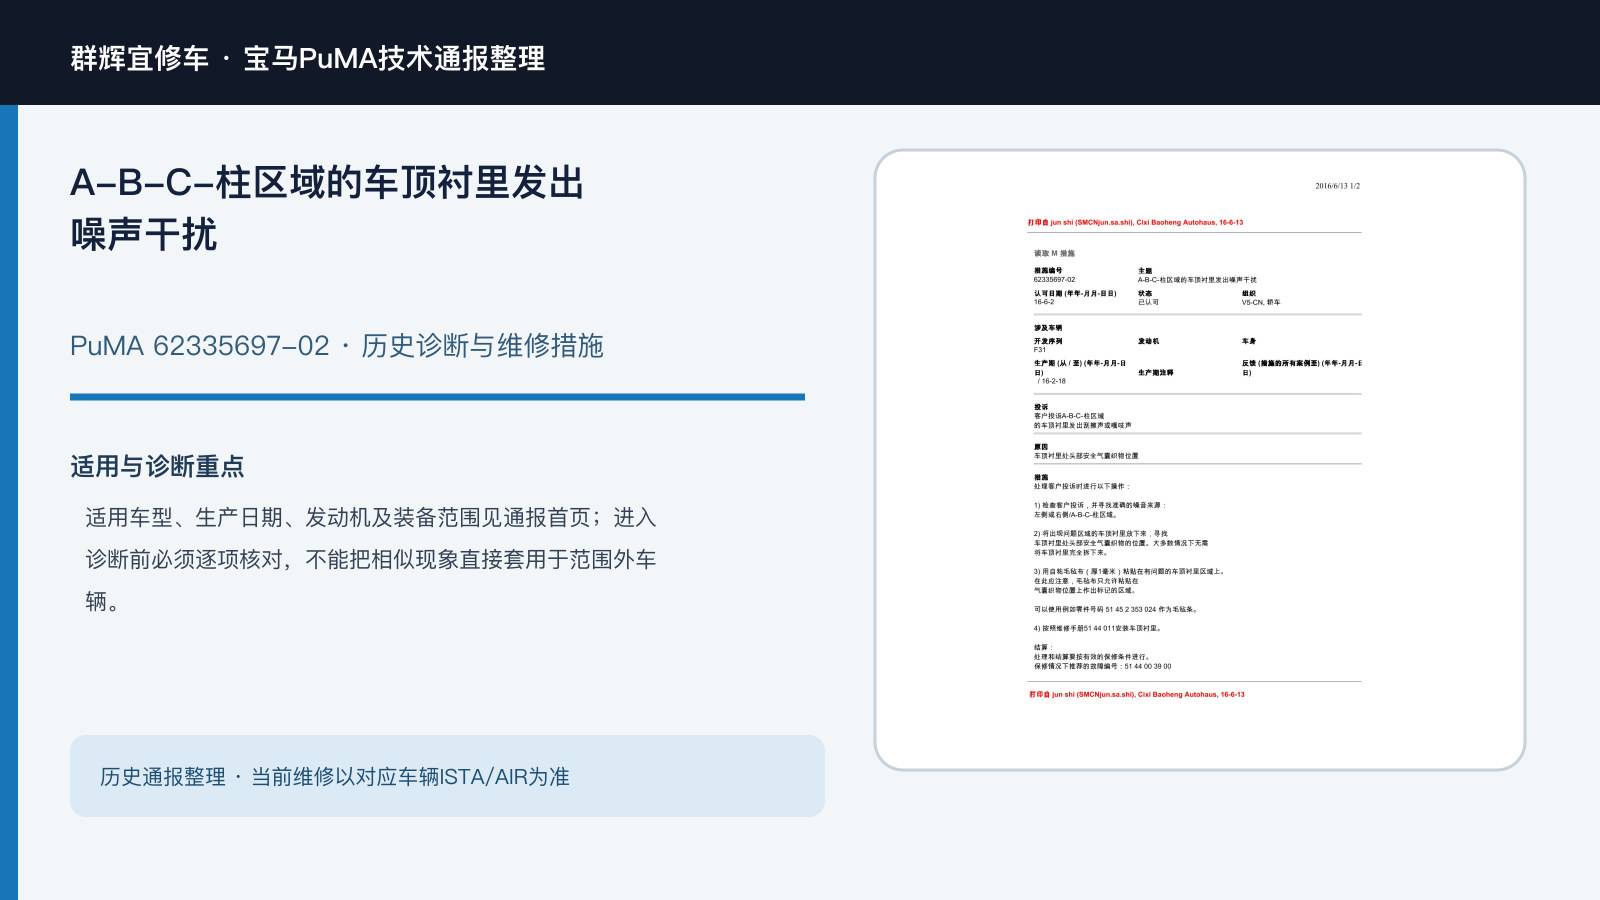Select the 措施编号 62335697-02 field in document
This screenshot has width=1600, height=900.
pyautogui.click(x=1055, y=275)
